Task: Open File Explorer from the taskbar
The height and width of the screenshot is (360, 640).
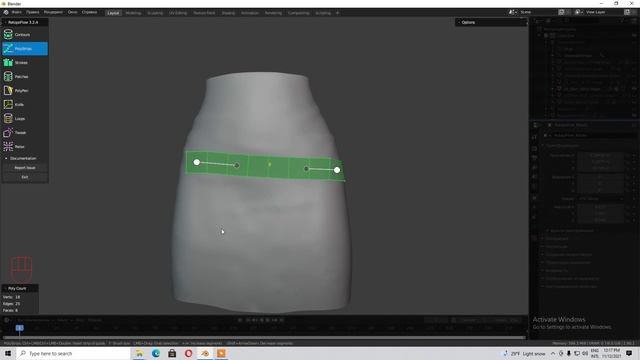Action: [x=139, y=353]
